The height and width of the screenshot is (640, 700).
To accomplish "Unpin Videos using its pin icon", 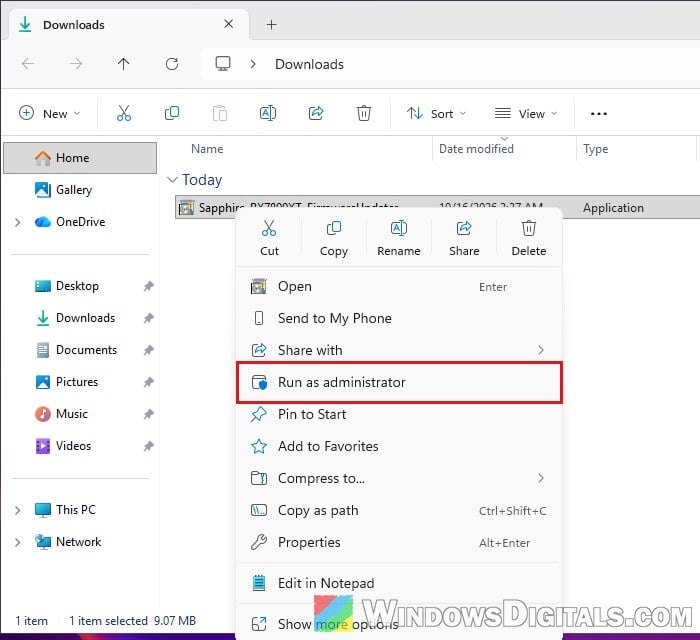I will [148, 446].
